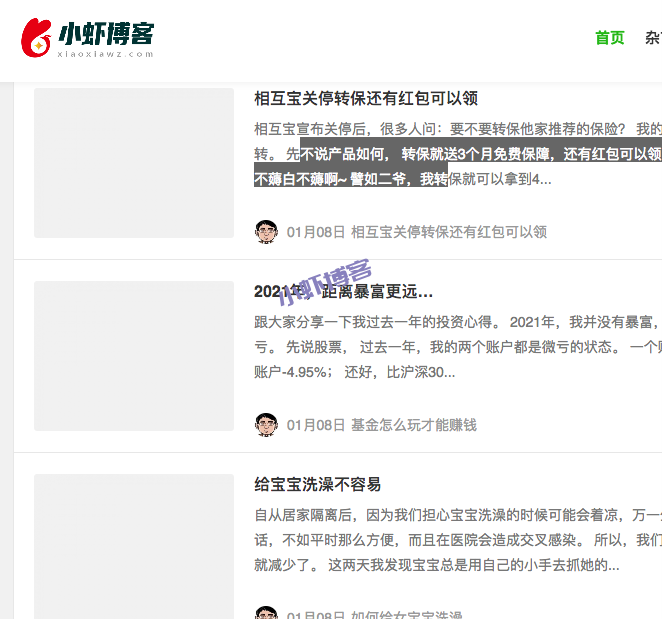
Task: Open article title 相互宝关停转保还有红包可以领
Action: 366,98
